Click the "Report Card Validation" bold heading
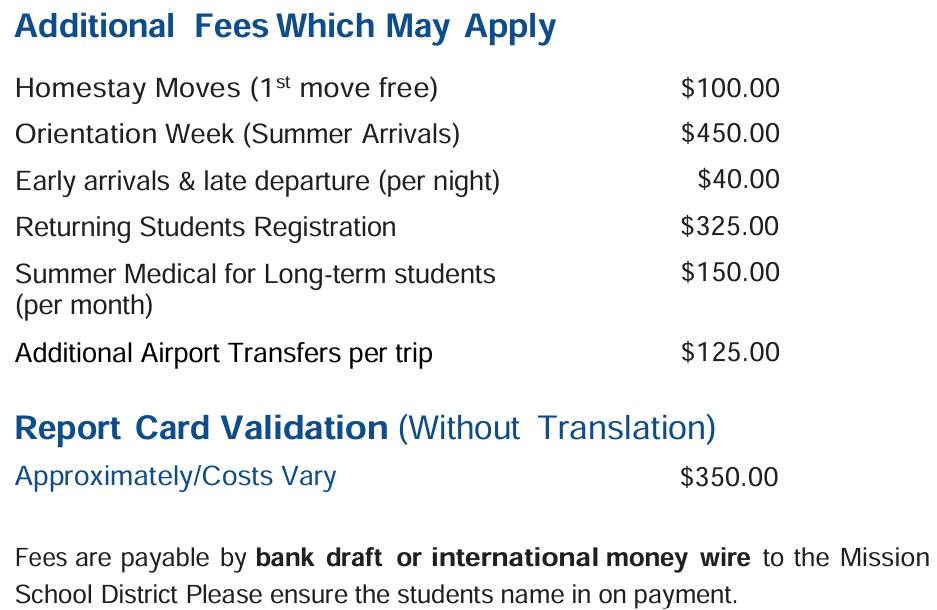The height and width of the screenshot is (610, 937). tap(201, 428)
